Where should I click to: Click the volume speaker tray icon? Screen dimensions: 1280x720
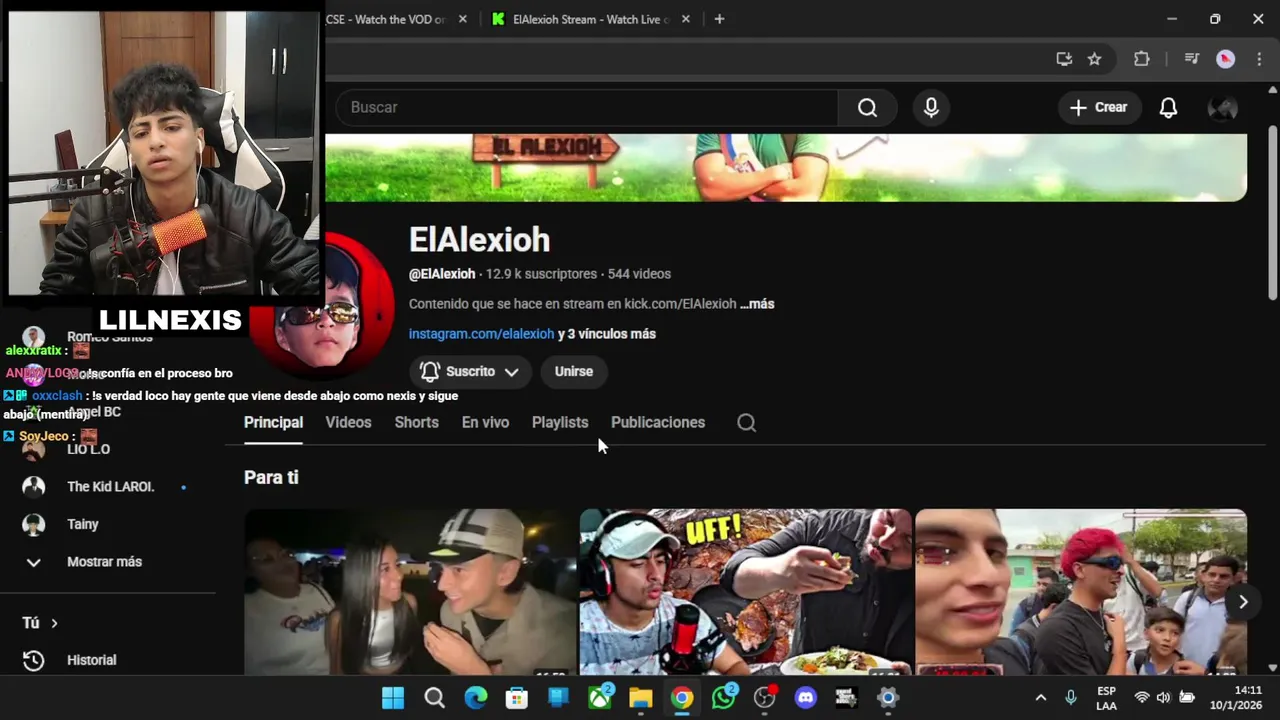1163,698
